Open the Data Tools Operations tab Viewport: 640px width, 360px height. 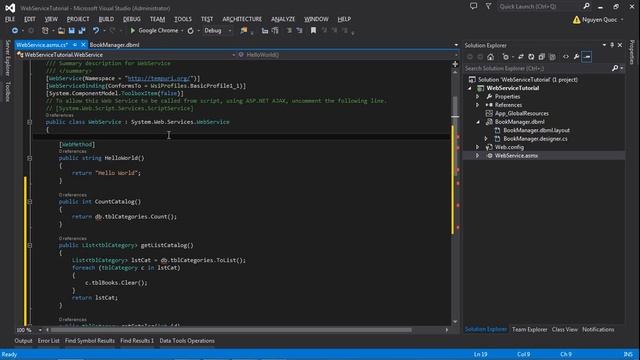click(x=187, y=341)
